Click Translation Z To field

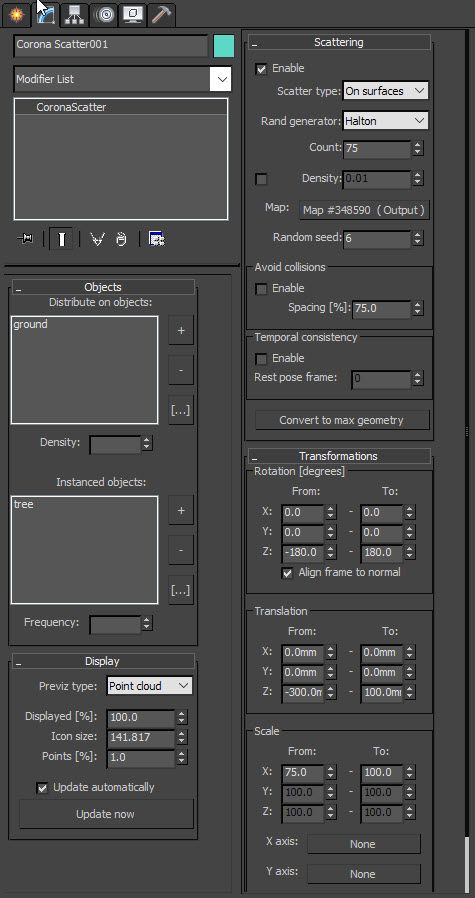click(x=382, y=692)
